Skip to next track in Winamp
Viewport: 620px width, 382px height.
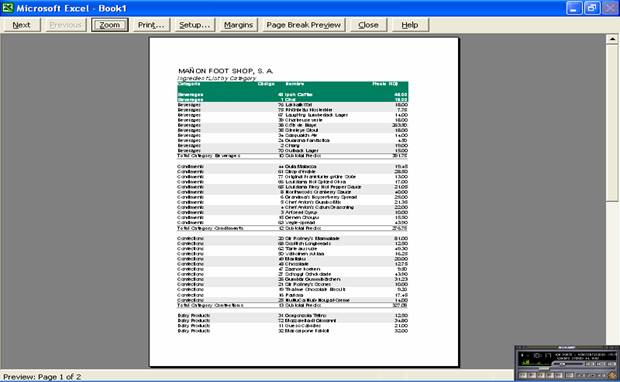coord(559,375)
